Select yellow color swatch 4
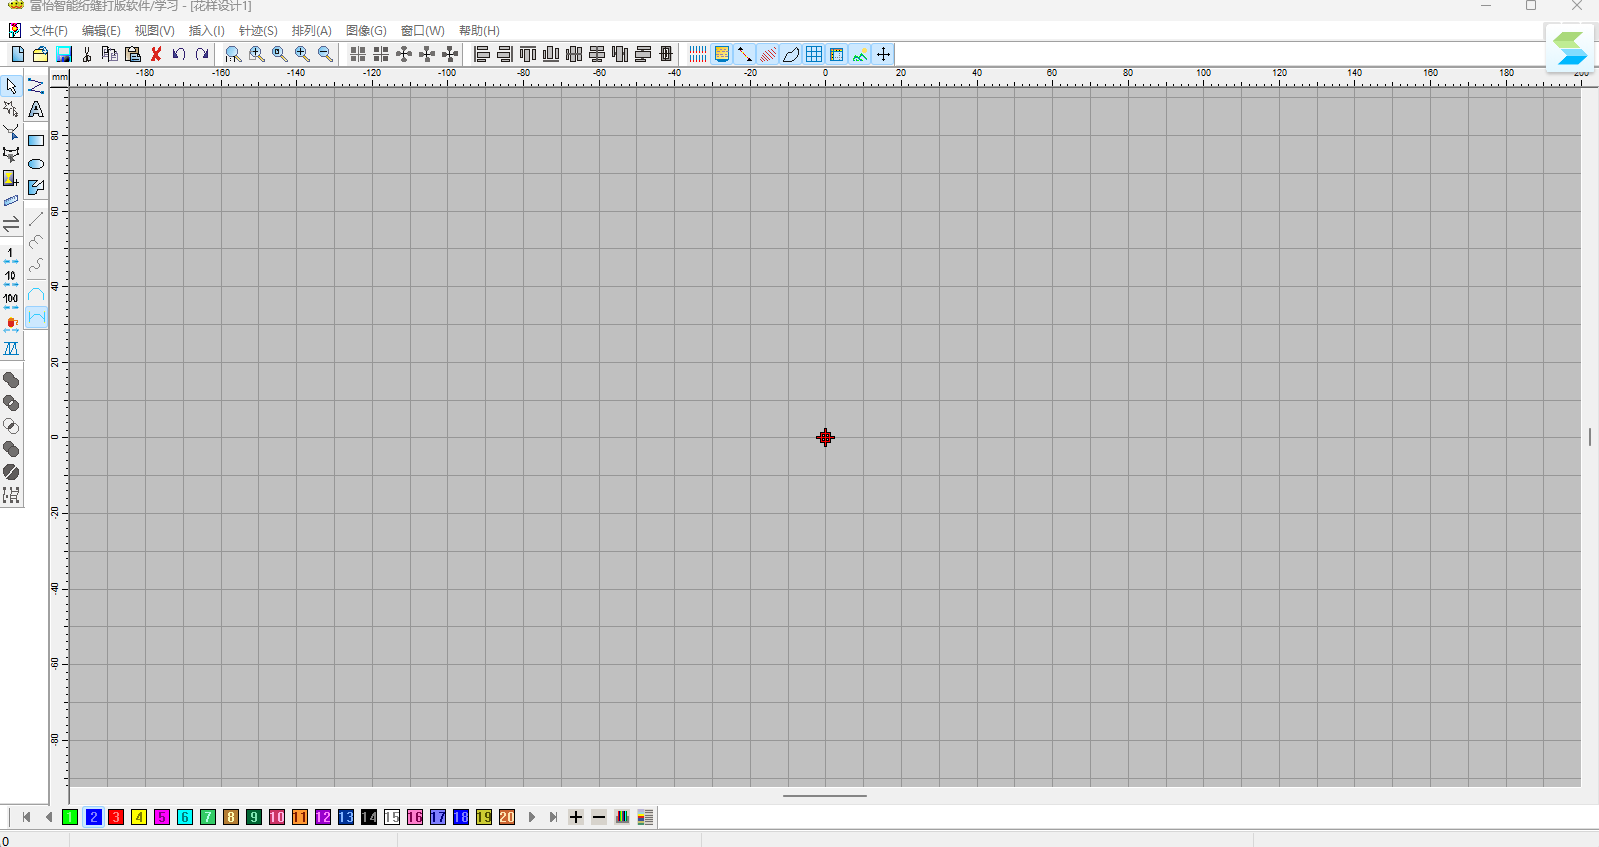This screenshot has width=1599, height=847. (139, 817)
